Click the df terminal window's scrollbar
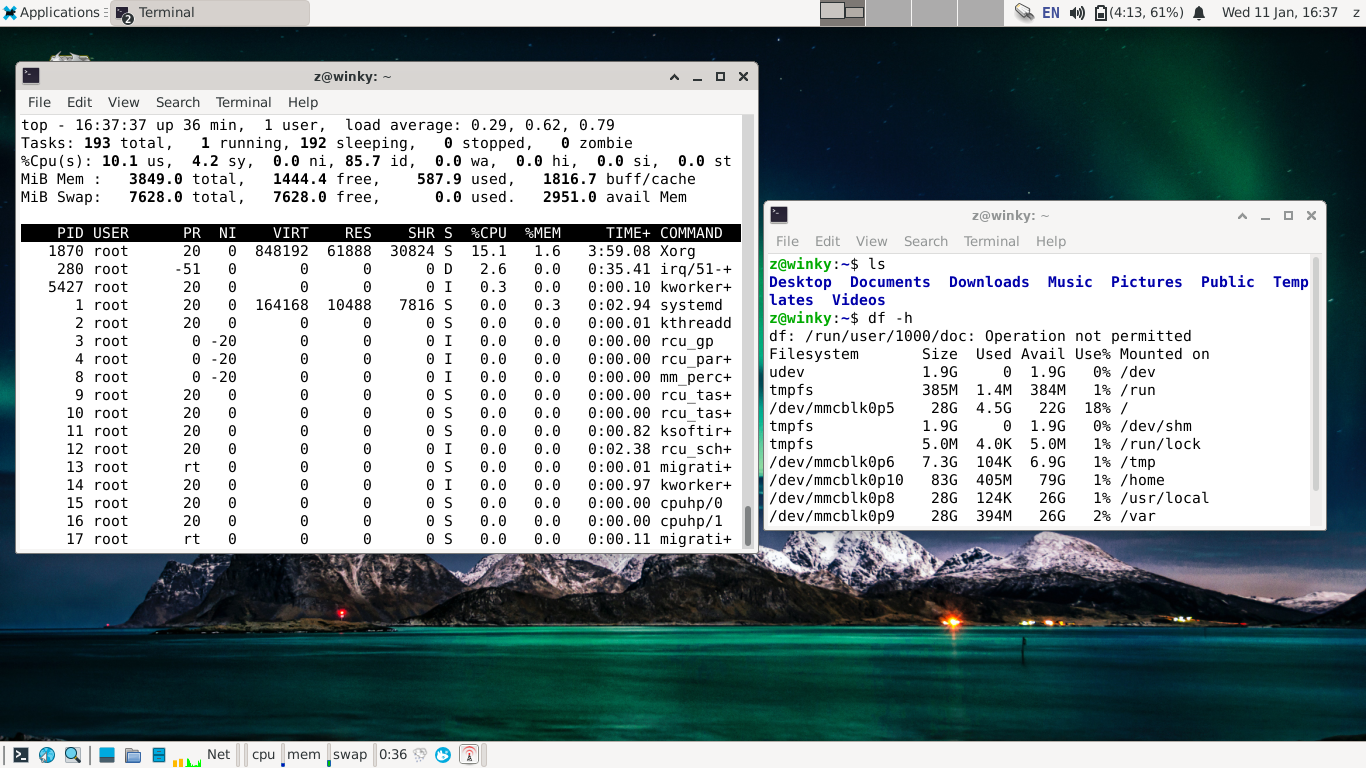The width and height of the screenshot is (1366, 768). tap(1315, 374)
